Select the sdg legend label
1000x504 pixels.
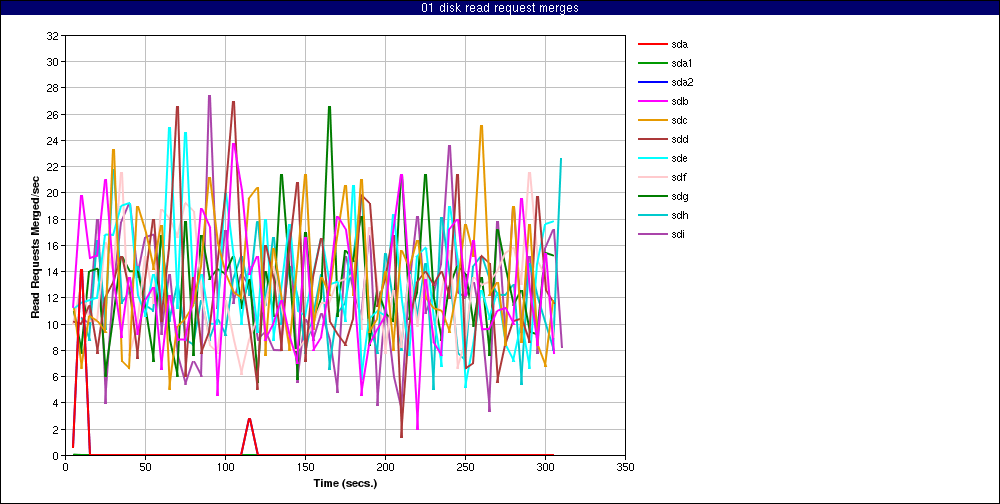(679, 196)
